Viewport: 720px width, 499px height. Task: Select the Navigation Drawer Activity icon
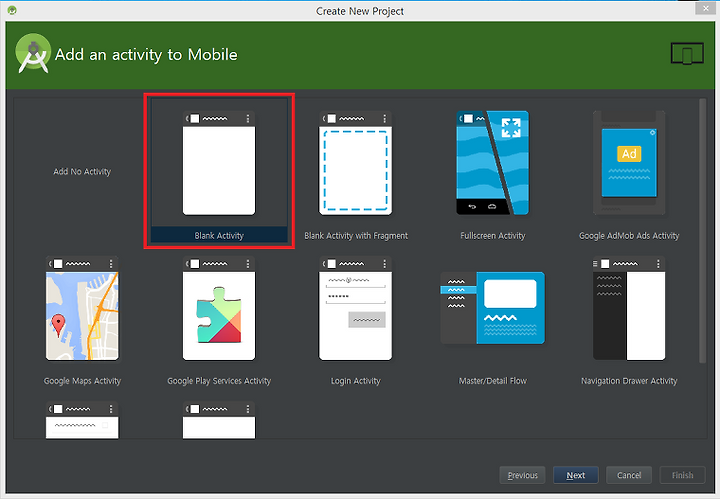click(x=629, y=308)
